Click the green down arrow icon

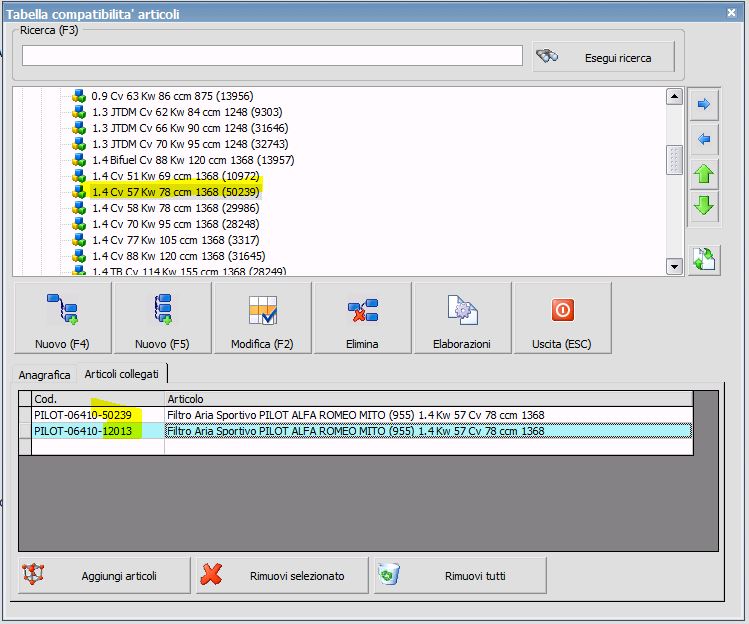click(x=704, y=206)
